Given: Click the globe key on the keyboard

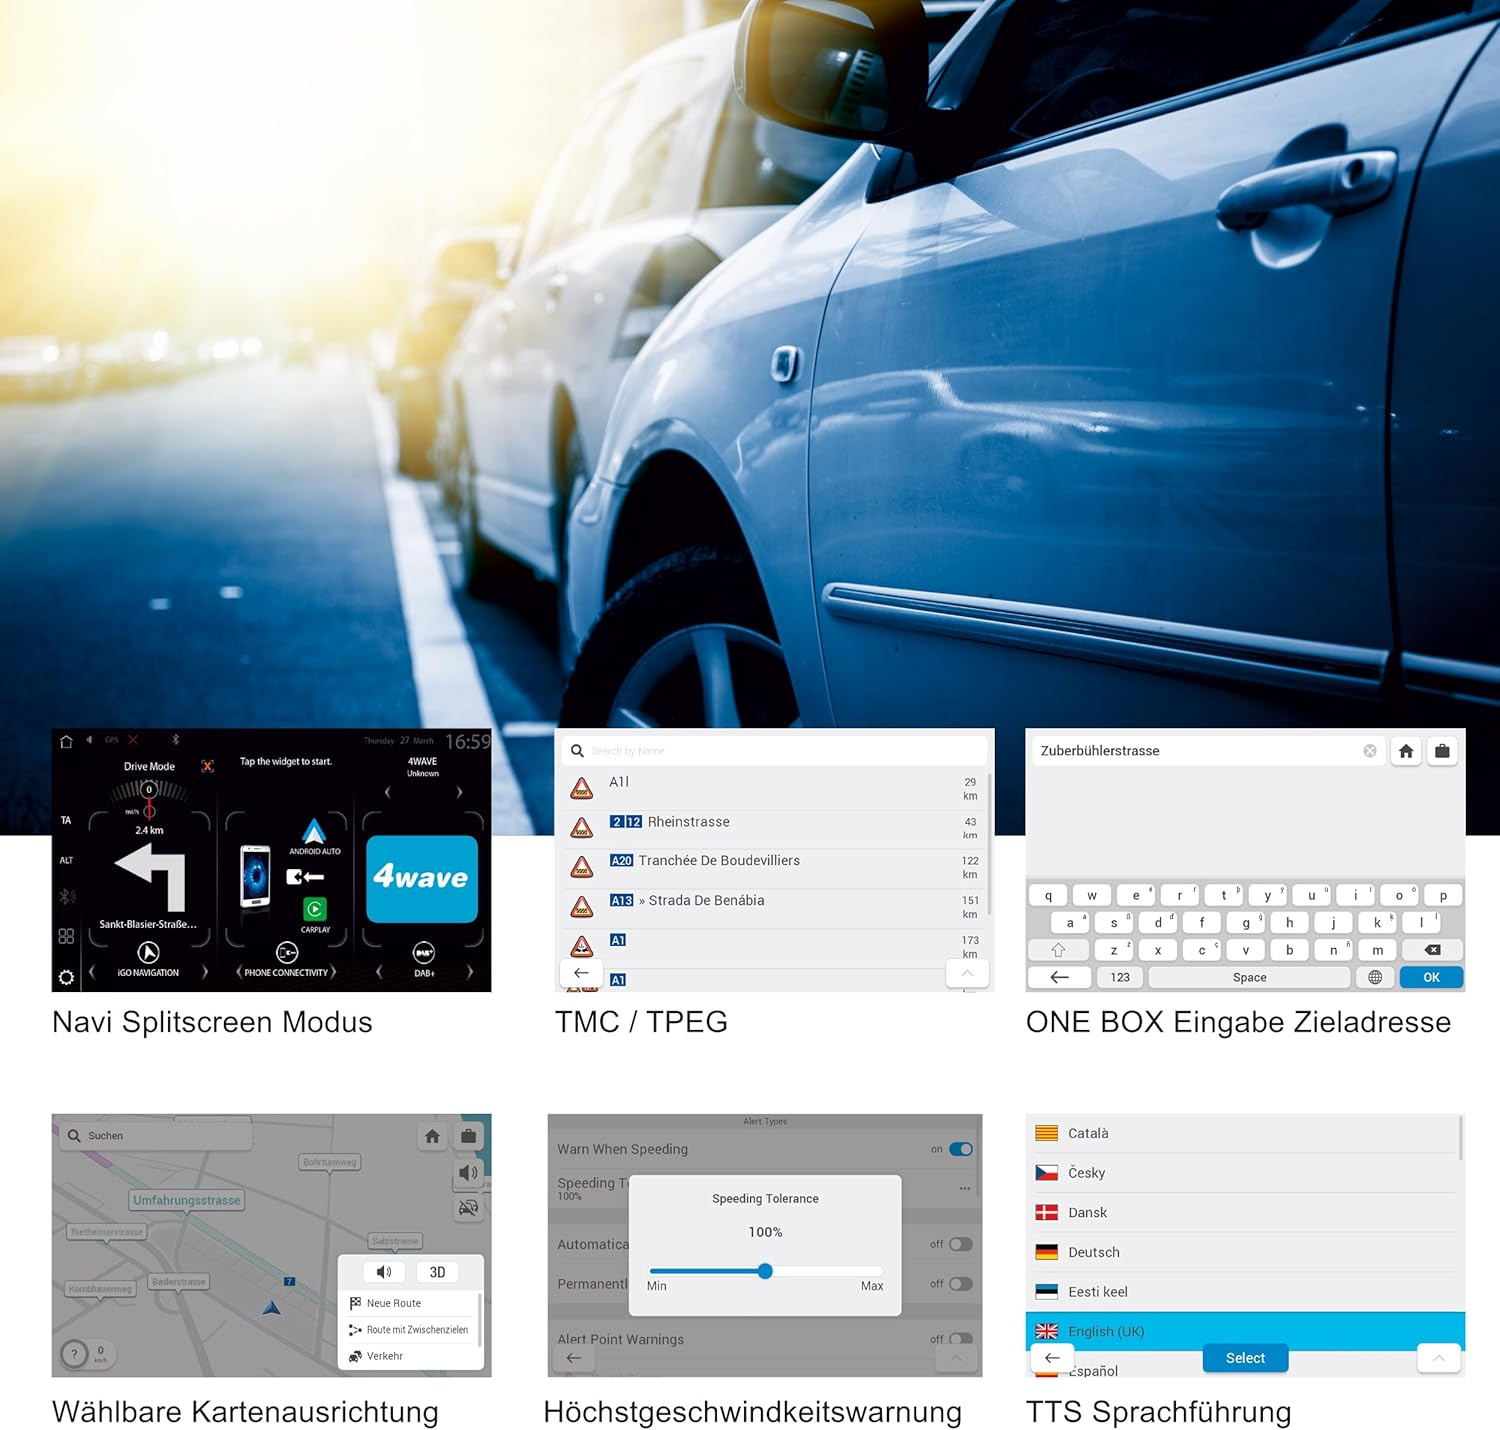Looking at the screenshot, I should [1375, 977].
